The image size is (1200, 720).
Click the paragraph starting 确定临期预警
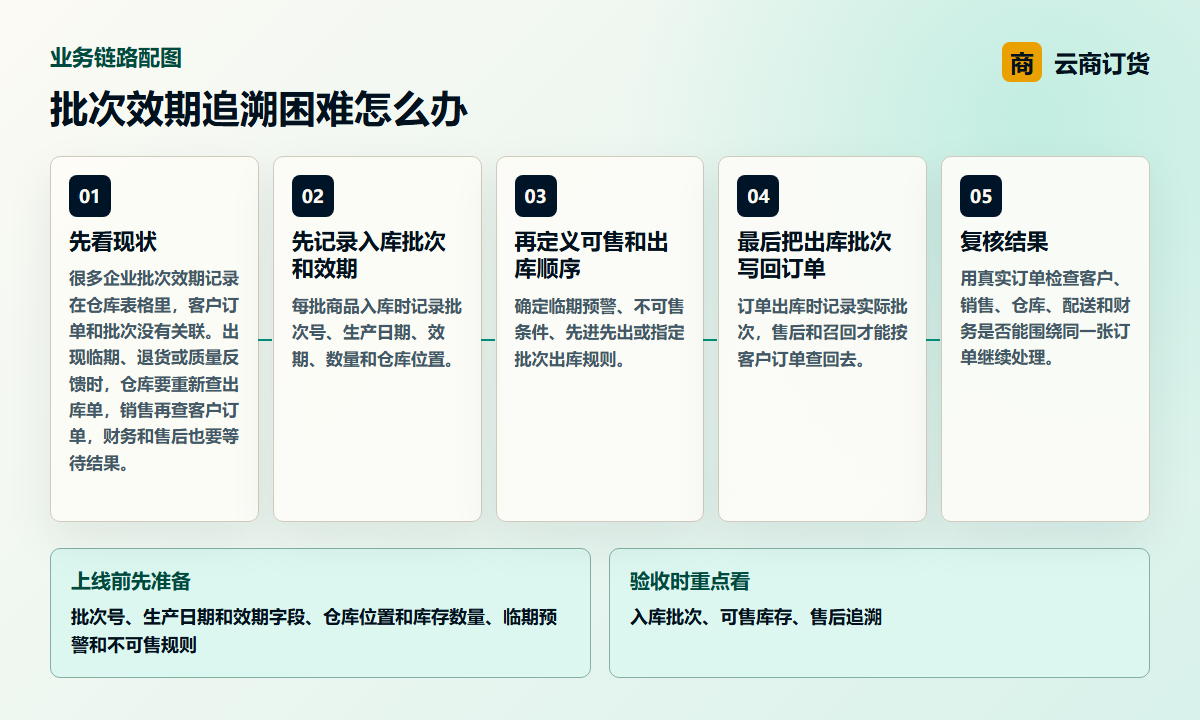tap(600, 332)
